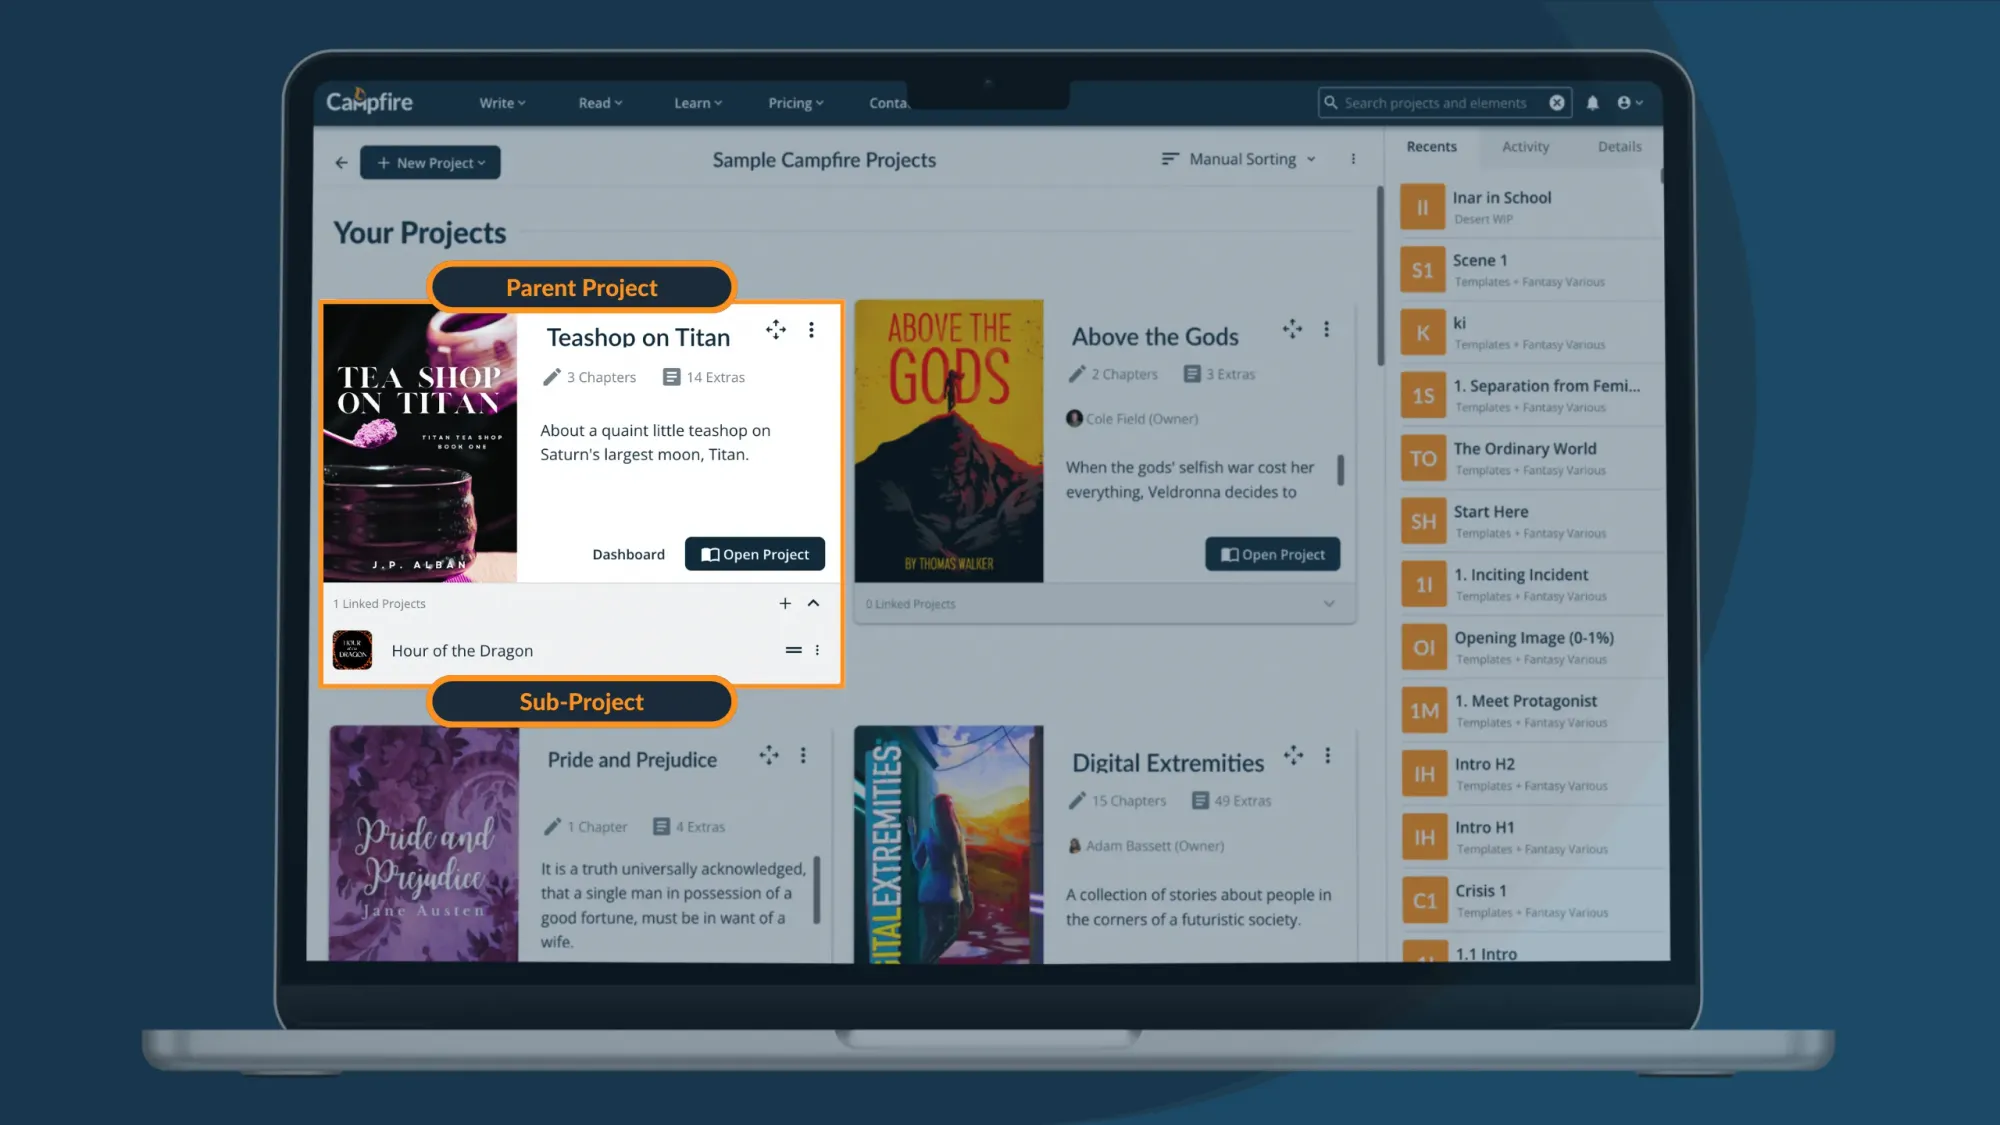This screenshot has height=1125, width=2000.
Task: Click the C1 icon for Crisis 1
Action: click(x=1424, y=901)
